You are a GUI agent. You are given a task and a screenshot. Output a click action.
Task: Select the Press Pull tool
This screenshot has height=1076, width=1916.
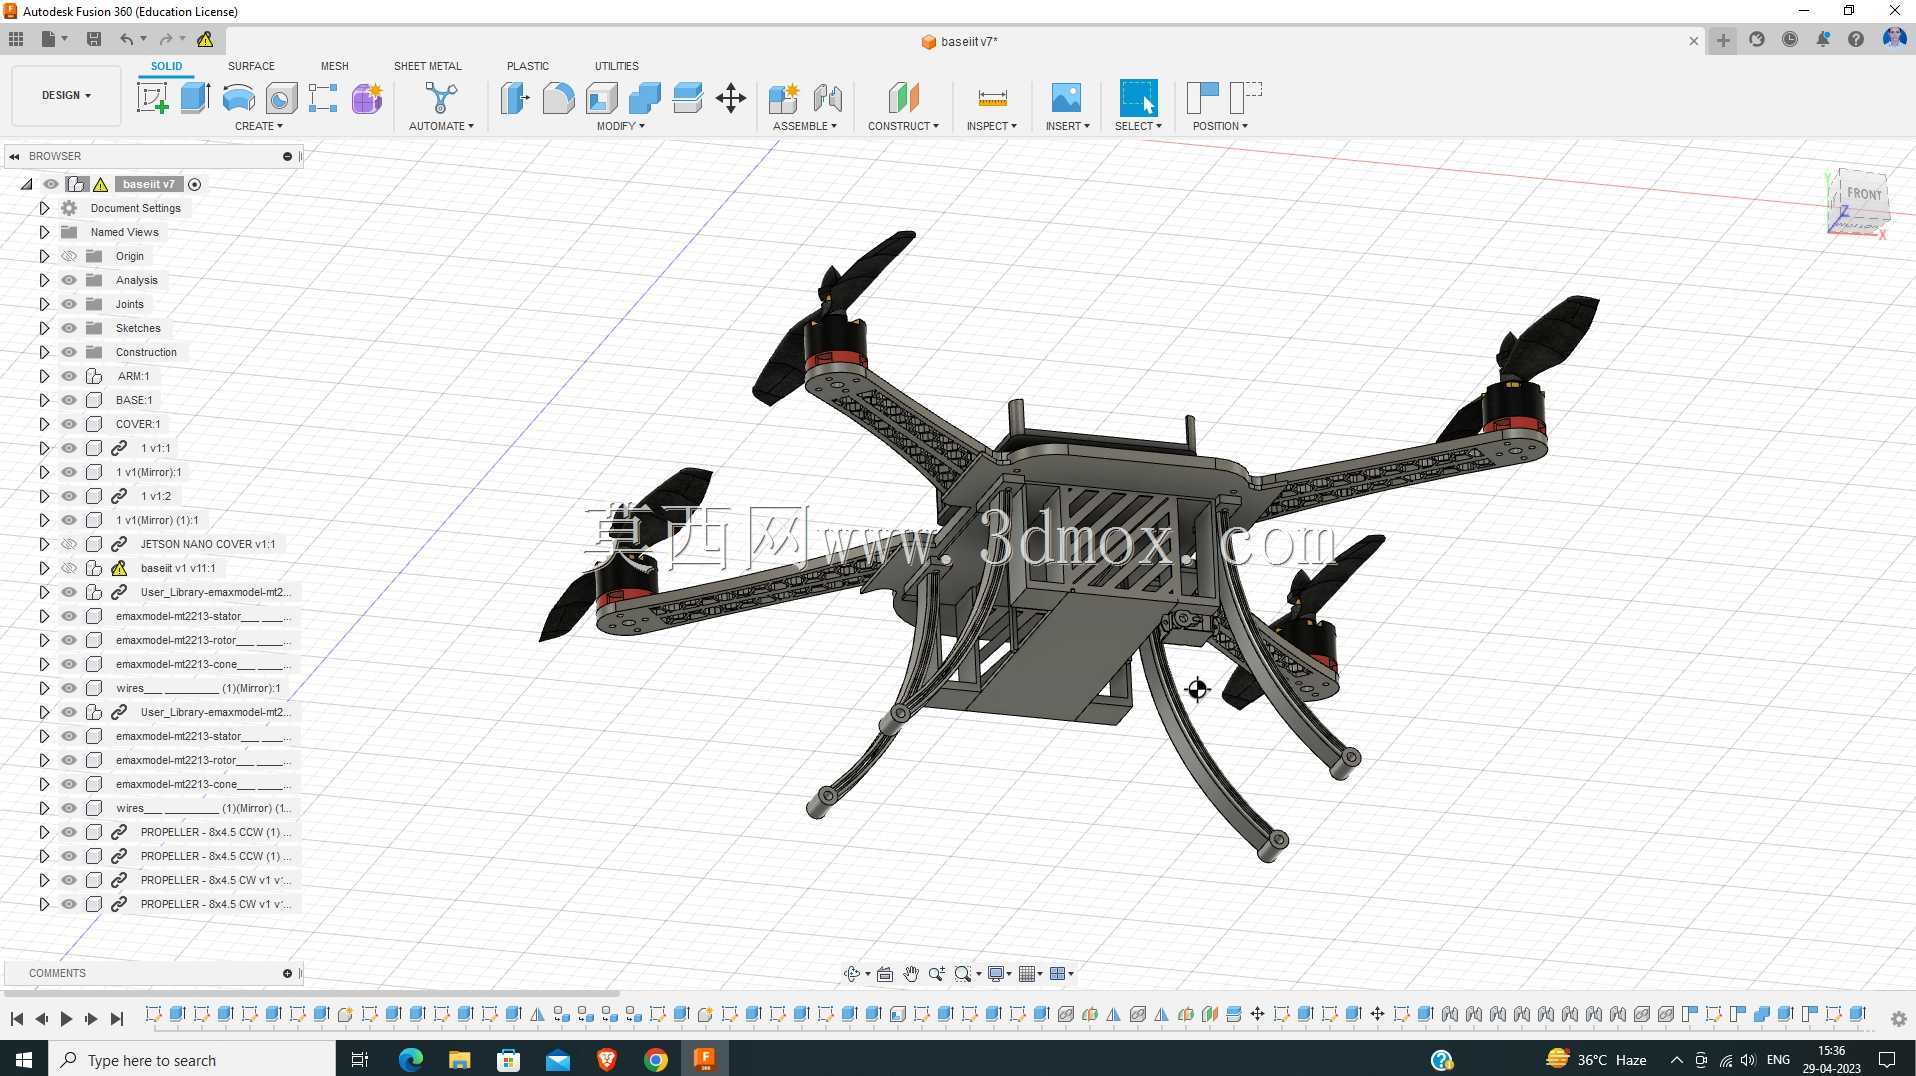pyautogui.click(x=515, y=98)
